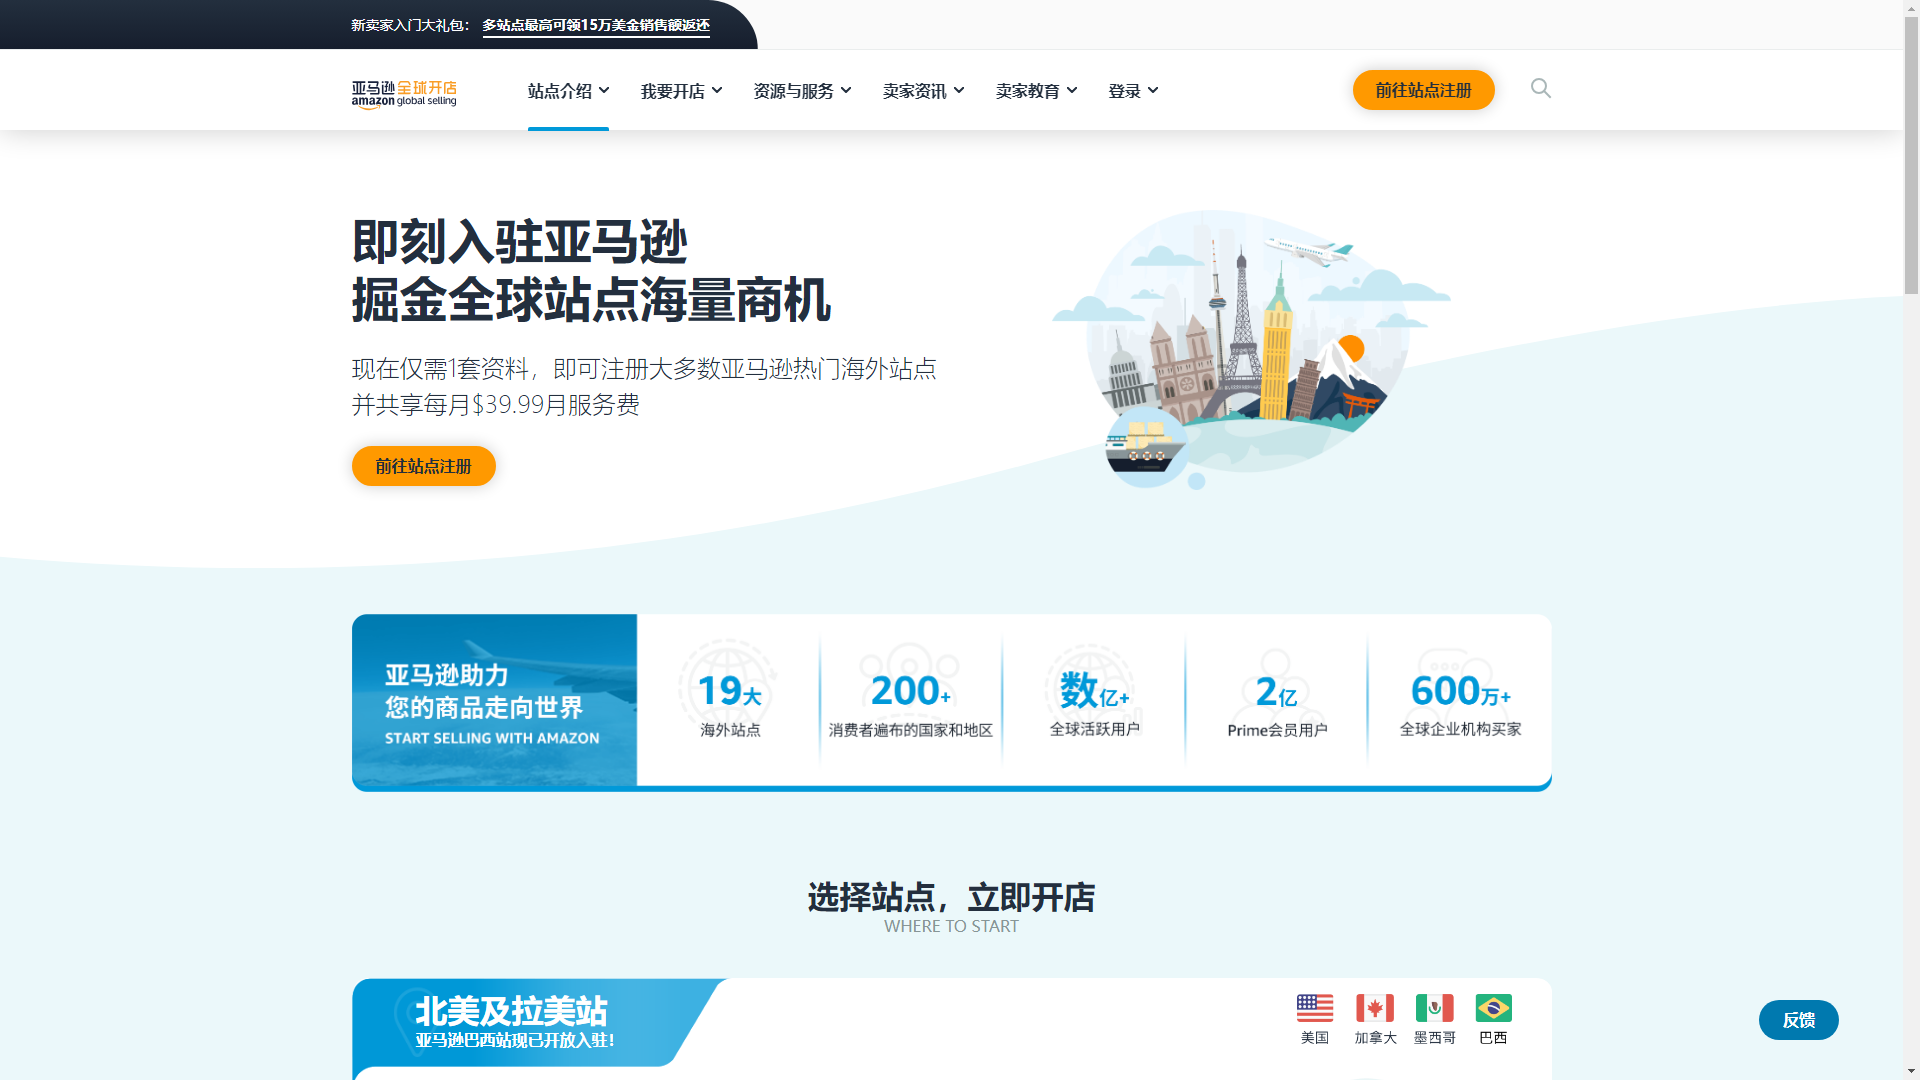Click the 2亿 Prime会员用户 statistic icon
Image resolution: width=1920 pixels, height=1080 pixels.
[1276, 692]
